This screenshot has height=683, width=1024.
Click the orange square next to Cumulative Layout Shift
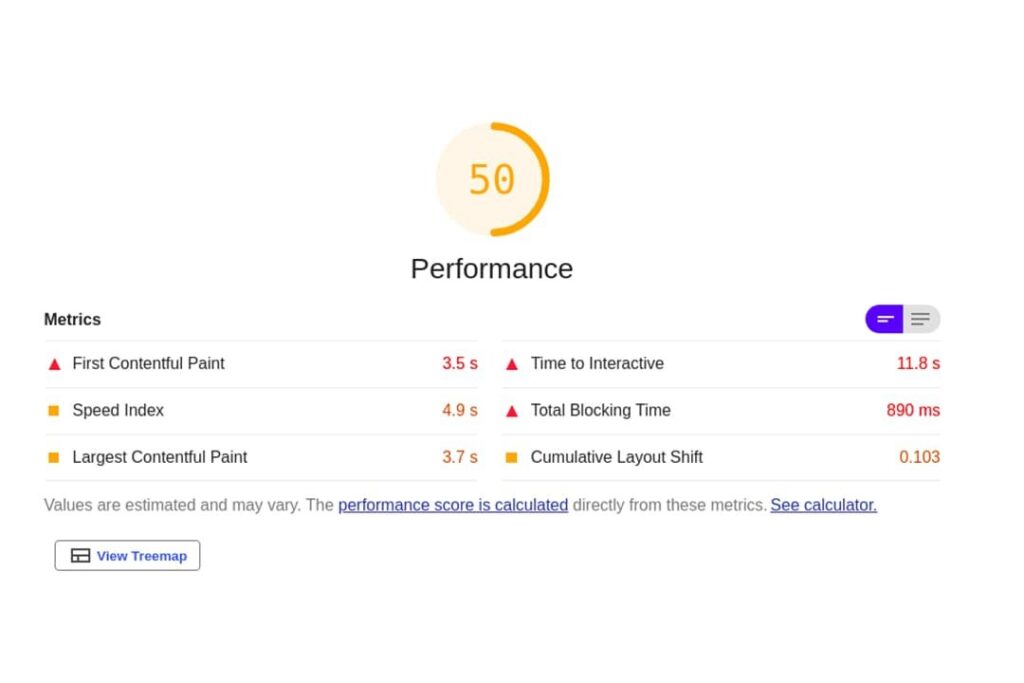click(512, 457)
